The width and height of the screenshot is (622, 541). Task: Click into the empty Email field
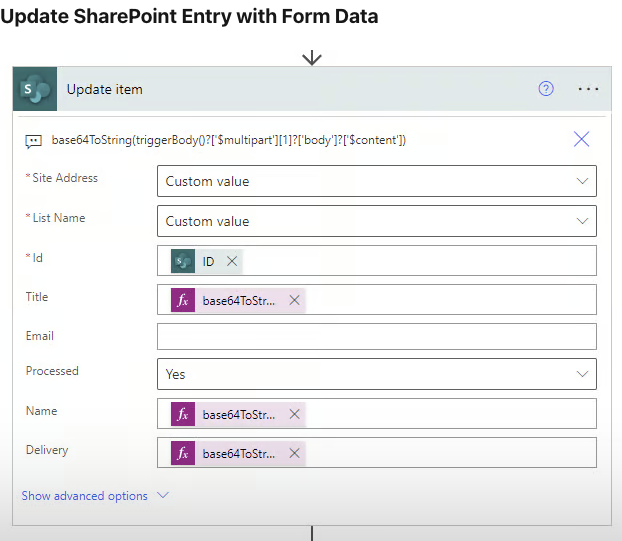[x=377, y=336]
